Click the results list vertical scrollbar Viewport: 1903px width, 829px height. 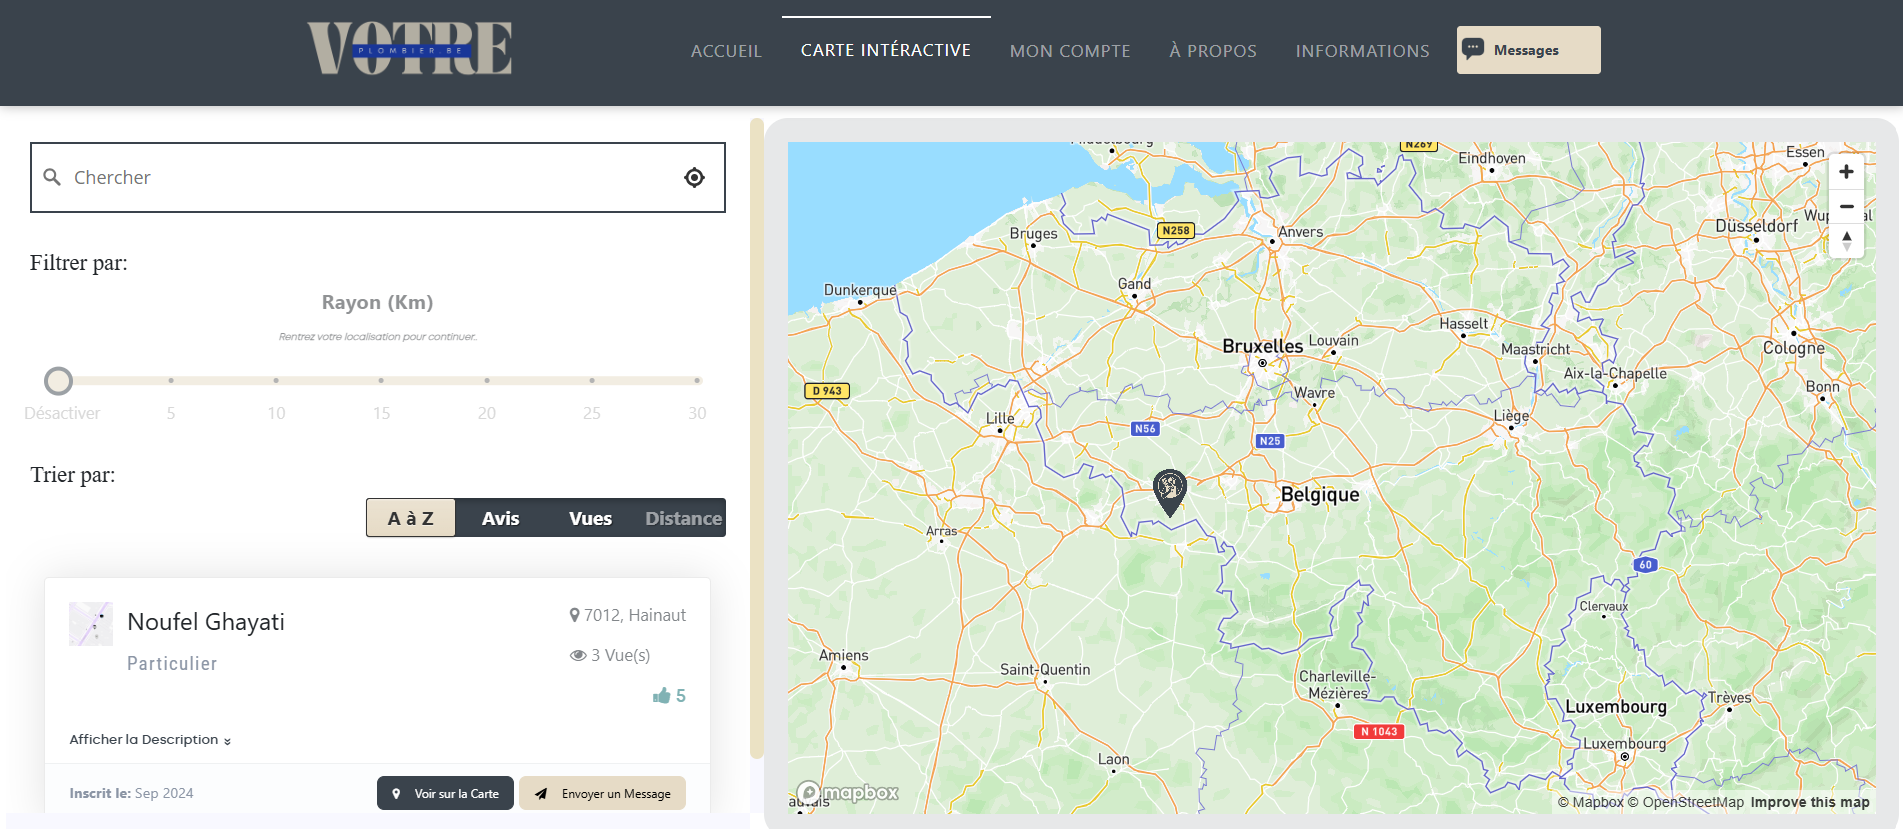[757, 438]
